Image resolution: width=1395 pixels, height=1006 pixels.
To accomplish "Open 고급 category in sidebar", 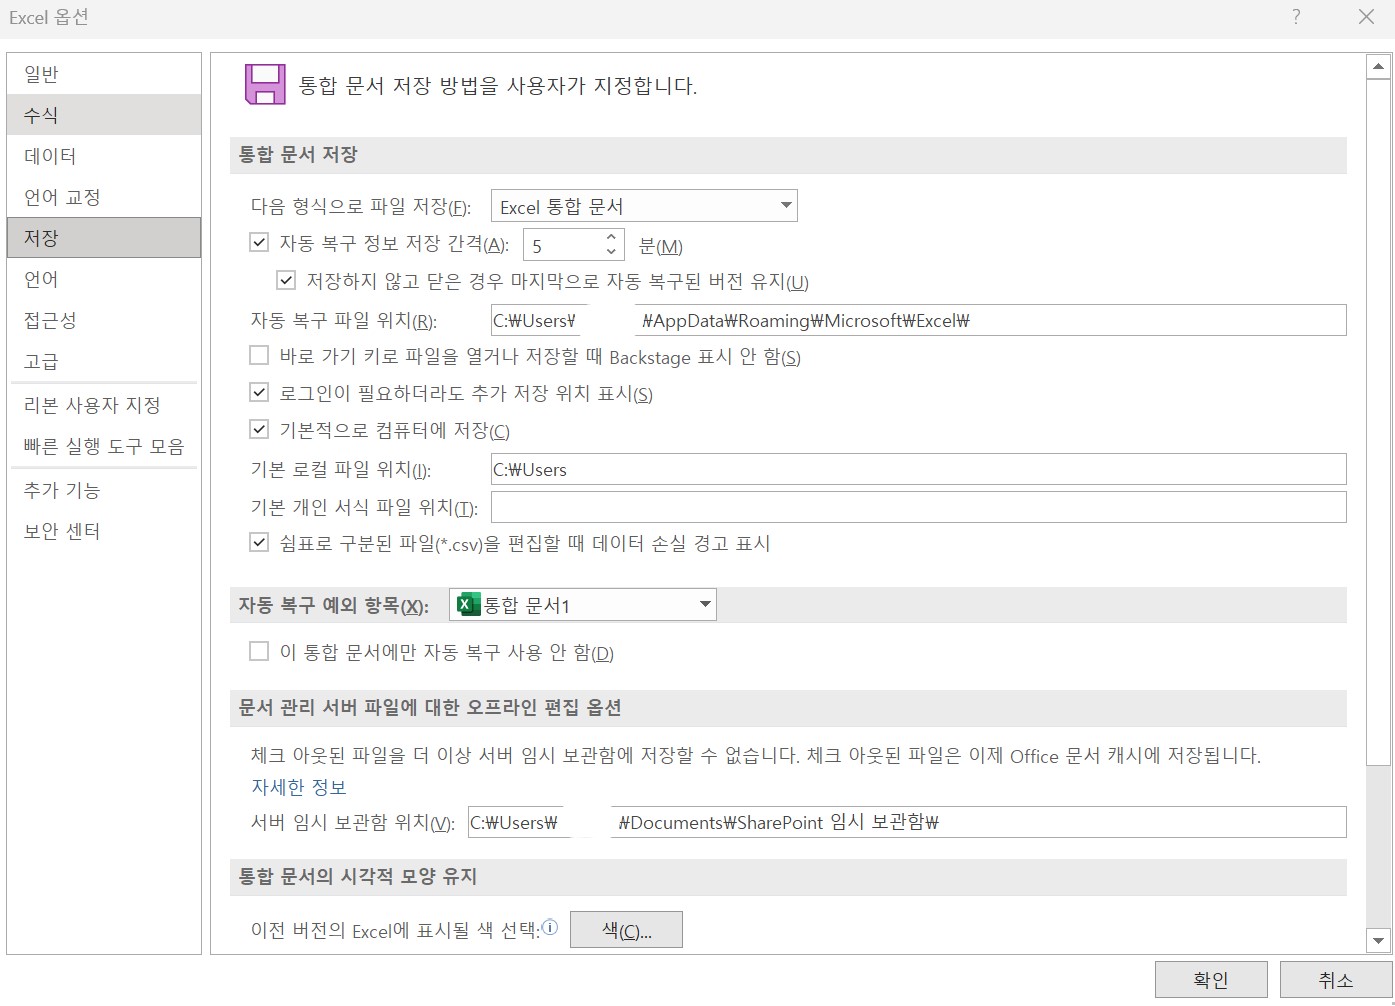I will coord(104,361).
